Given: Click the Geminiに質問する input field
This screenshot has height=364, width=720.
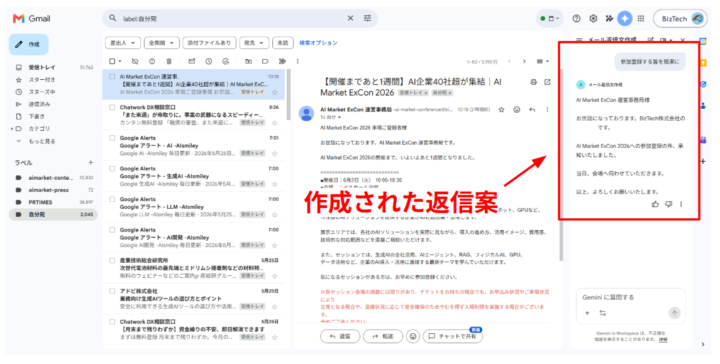Looking at the screenshot, I should coord(630,297).
